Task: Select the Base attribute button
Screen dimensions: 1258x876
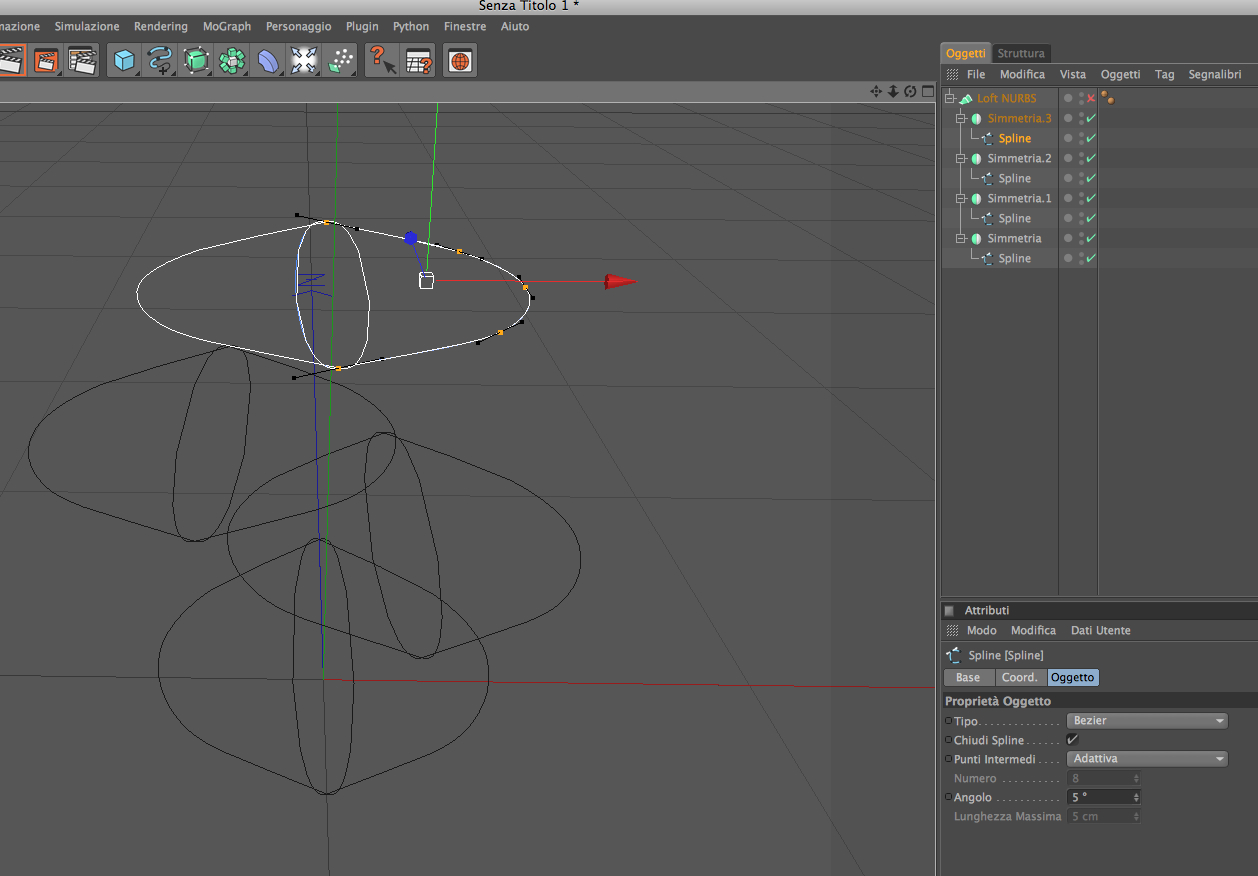Action: click(968, 678)
